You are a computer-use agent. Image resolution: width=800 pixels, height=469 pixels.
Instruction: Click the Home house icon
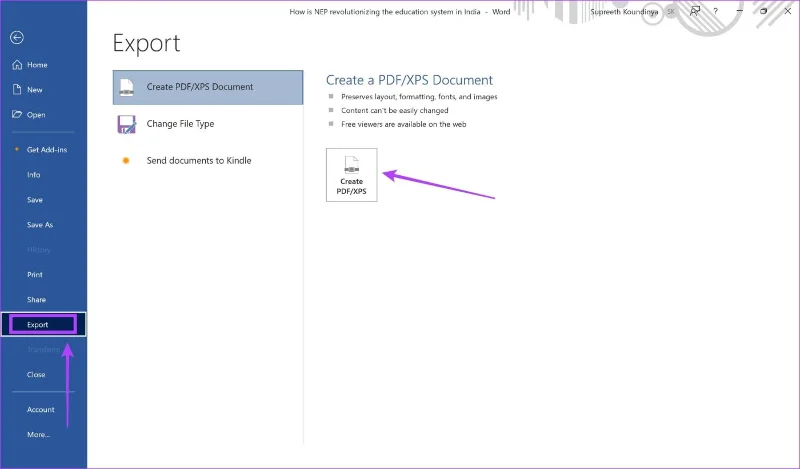[x=17, y=65]
